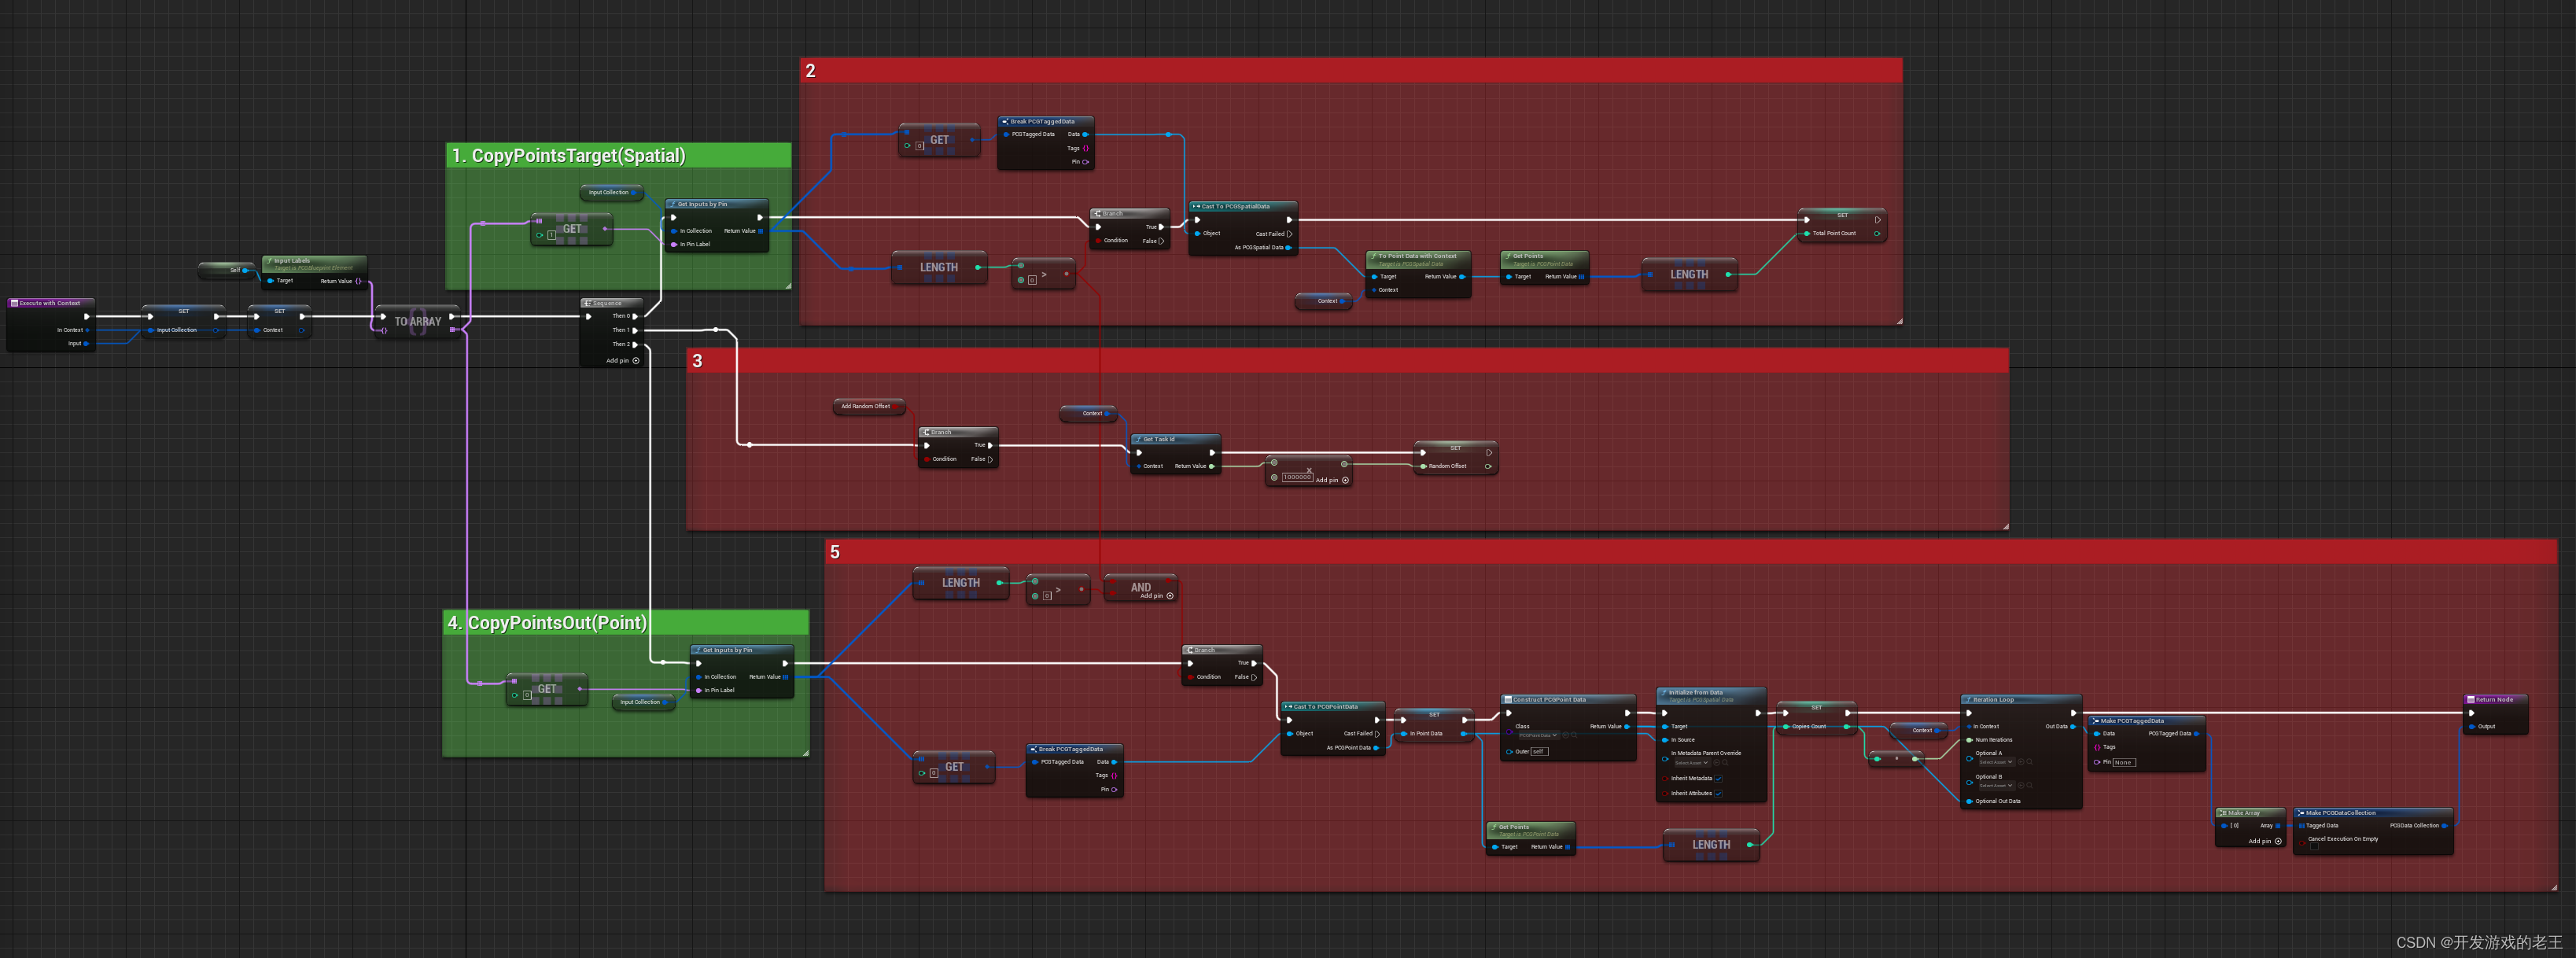The image size is (2576, 958).
Task: Enable the Cancel Execution On Empty checkbox
Action: [2314, 847]
